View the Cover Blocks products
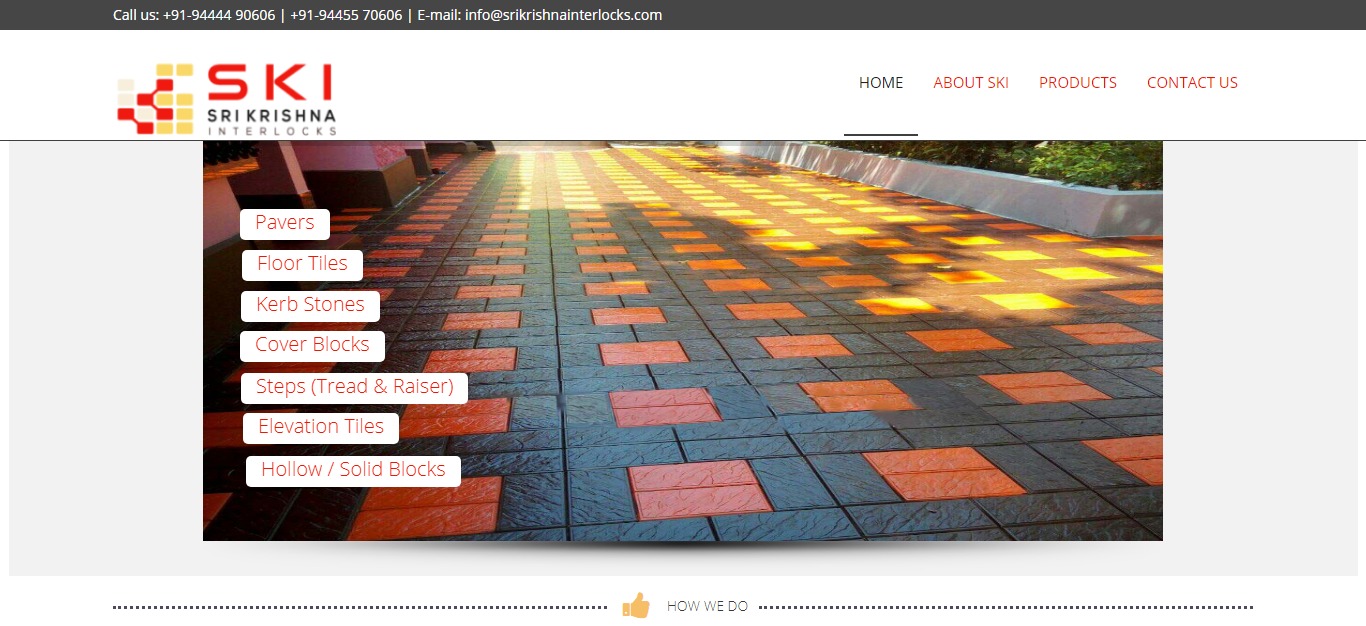The width and height of the screenshot is (1366, 626). [x=312, y=346]
